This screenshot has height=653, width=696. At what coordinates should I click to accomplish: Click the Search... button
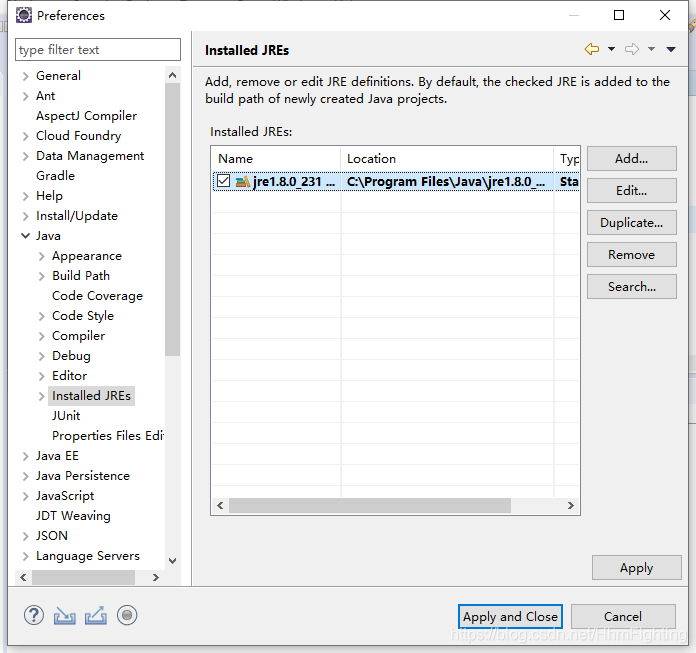632,286
